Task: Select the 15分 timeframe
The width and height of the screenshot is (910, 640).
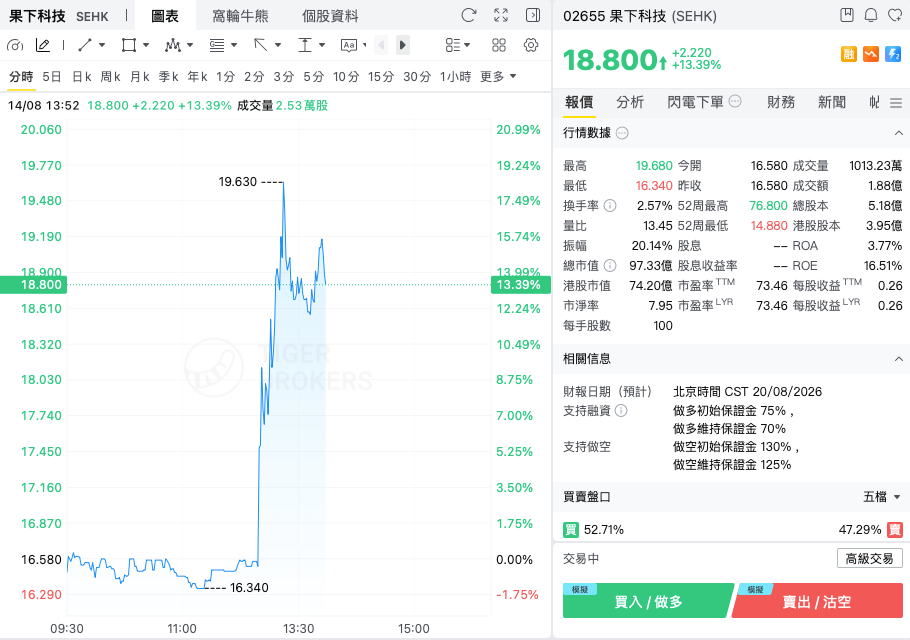Action: click(381, 77)
